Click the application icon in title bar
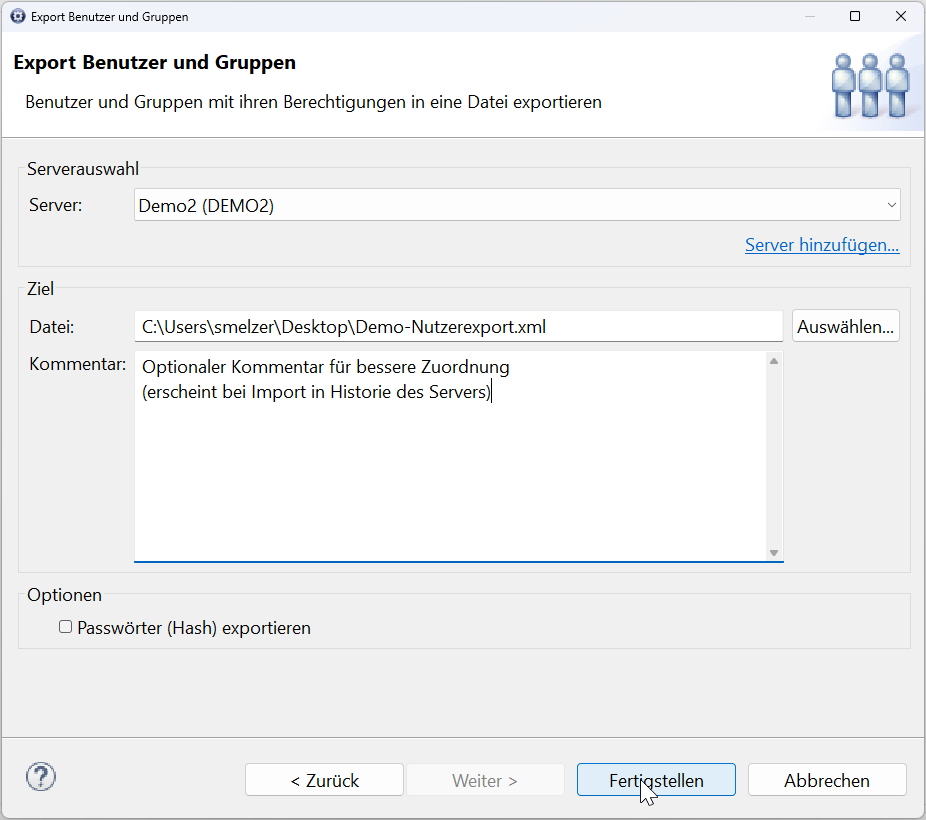The height and width of the screenshot is (820, 926). pyautogui.click(x=18, y=16)
